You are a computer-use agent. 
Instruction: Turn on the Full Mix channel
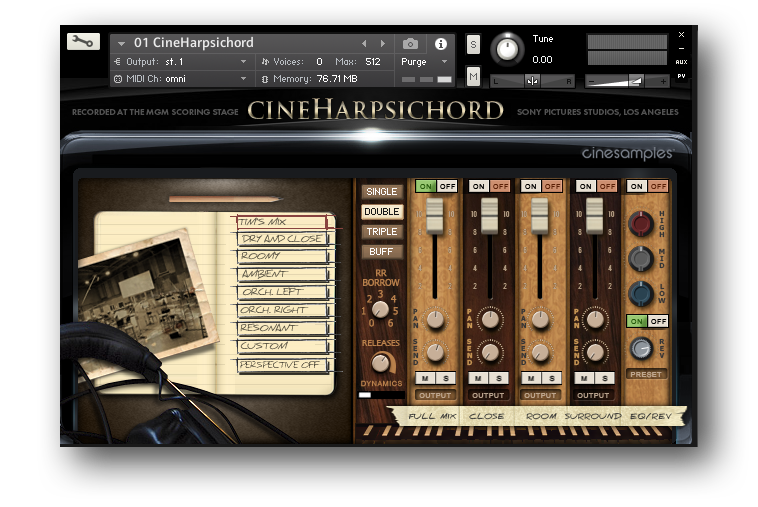426,187
